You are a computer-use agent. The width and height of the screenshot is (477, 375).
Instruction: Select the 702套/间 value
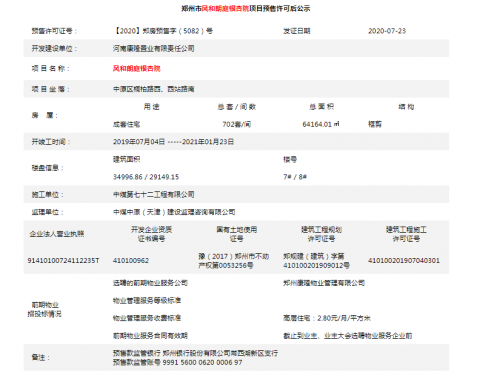tap(237, 124)
